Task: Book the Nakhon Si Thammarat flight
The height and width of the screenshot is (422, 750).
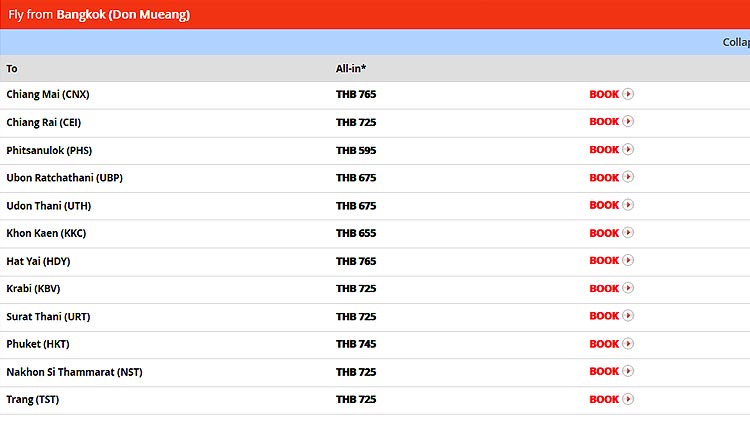Action: tap(605, 372)
